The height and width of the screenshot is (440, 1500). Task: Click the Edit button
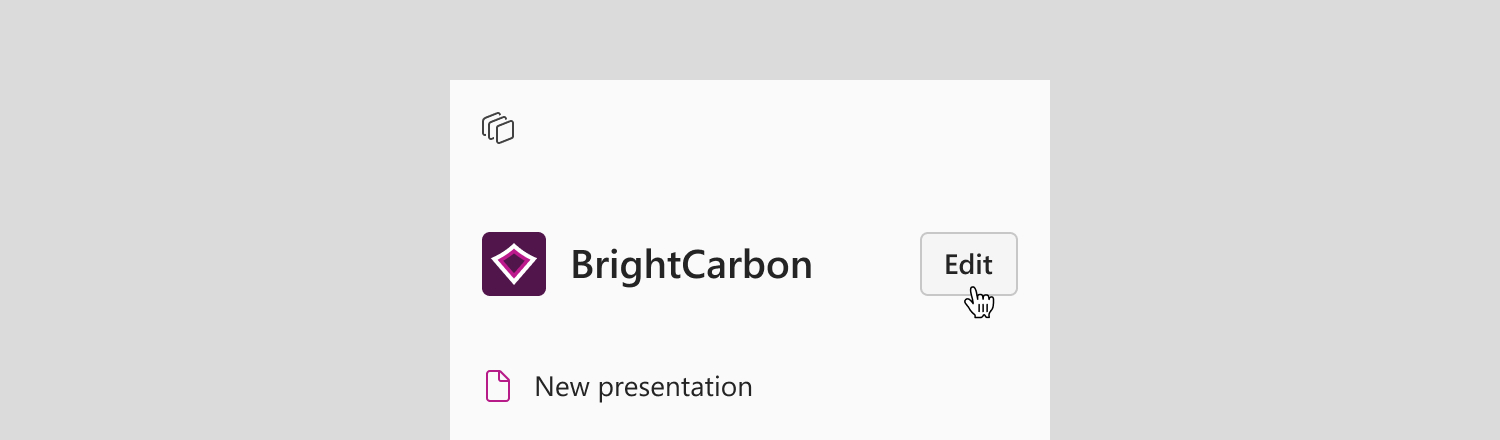[x=969, y=264]
